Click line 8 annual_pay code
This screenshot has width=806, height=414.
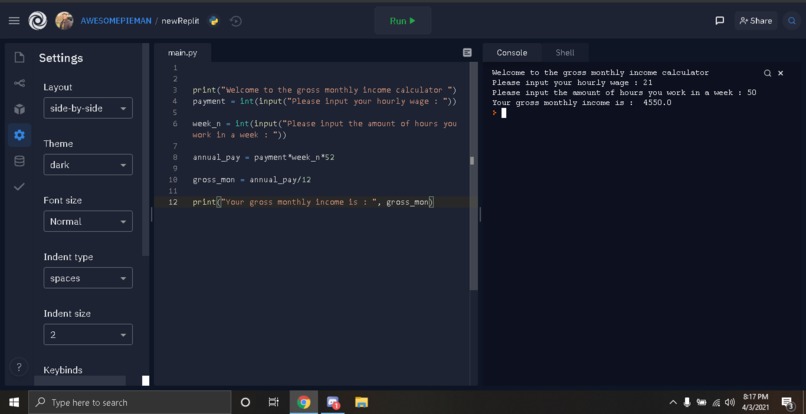pyautogui.click(x=263, y=157)
